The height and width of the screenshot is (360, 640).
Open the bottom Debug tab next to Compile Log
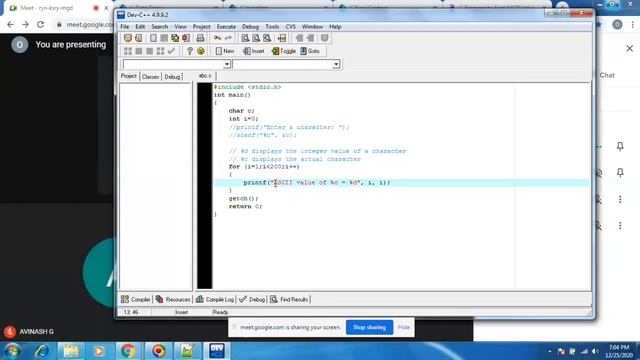252,300
